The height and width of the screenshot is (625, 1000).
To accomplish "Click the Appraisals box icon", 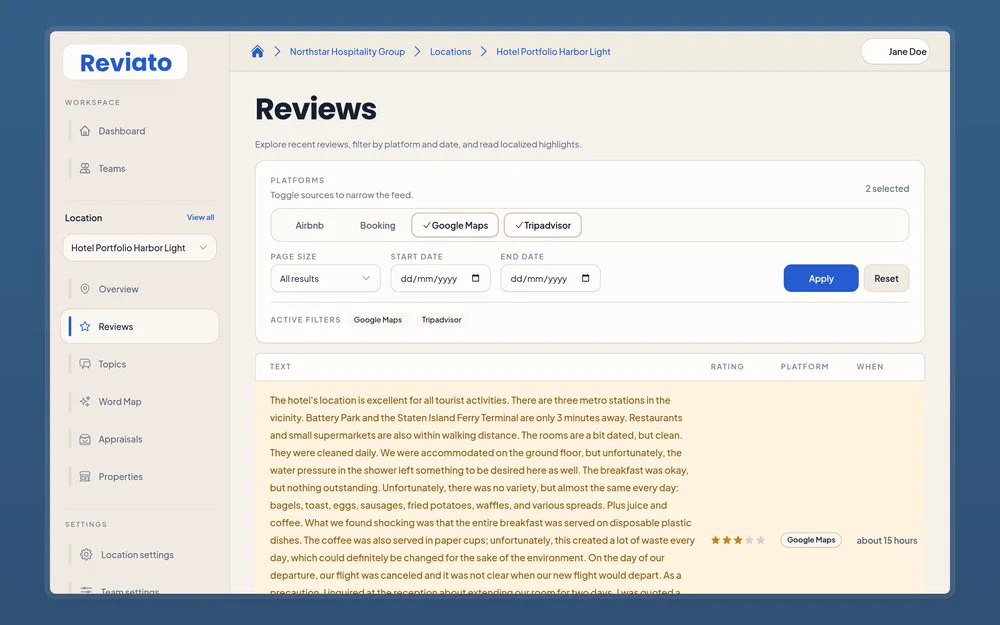I will (x=85, y=439).
